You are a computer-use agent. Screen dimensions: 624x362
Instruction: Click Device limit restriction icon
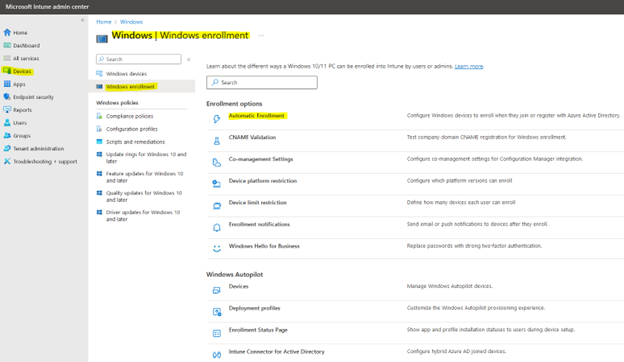216,206
